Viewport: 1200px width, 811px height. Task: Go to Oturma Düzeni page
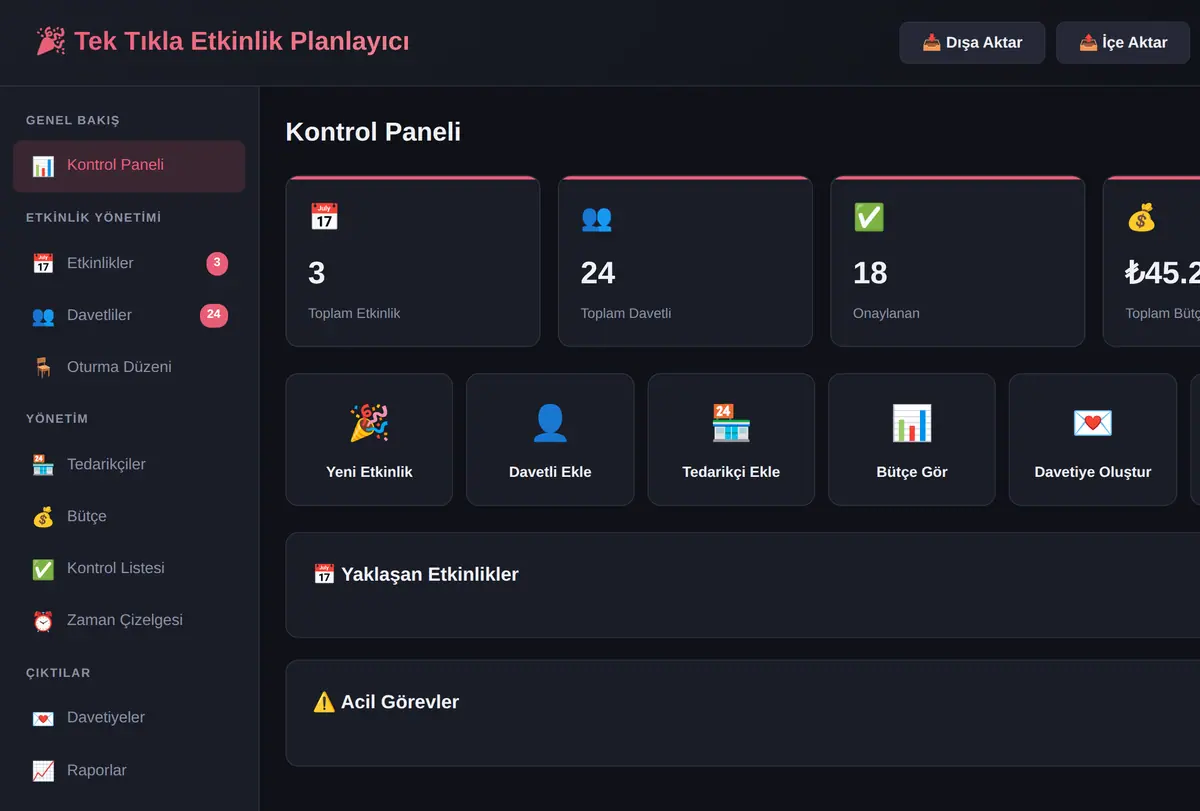click(x=129, y=368)
